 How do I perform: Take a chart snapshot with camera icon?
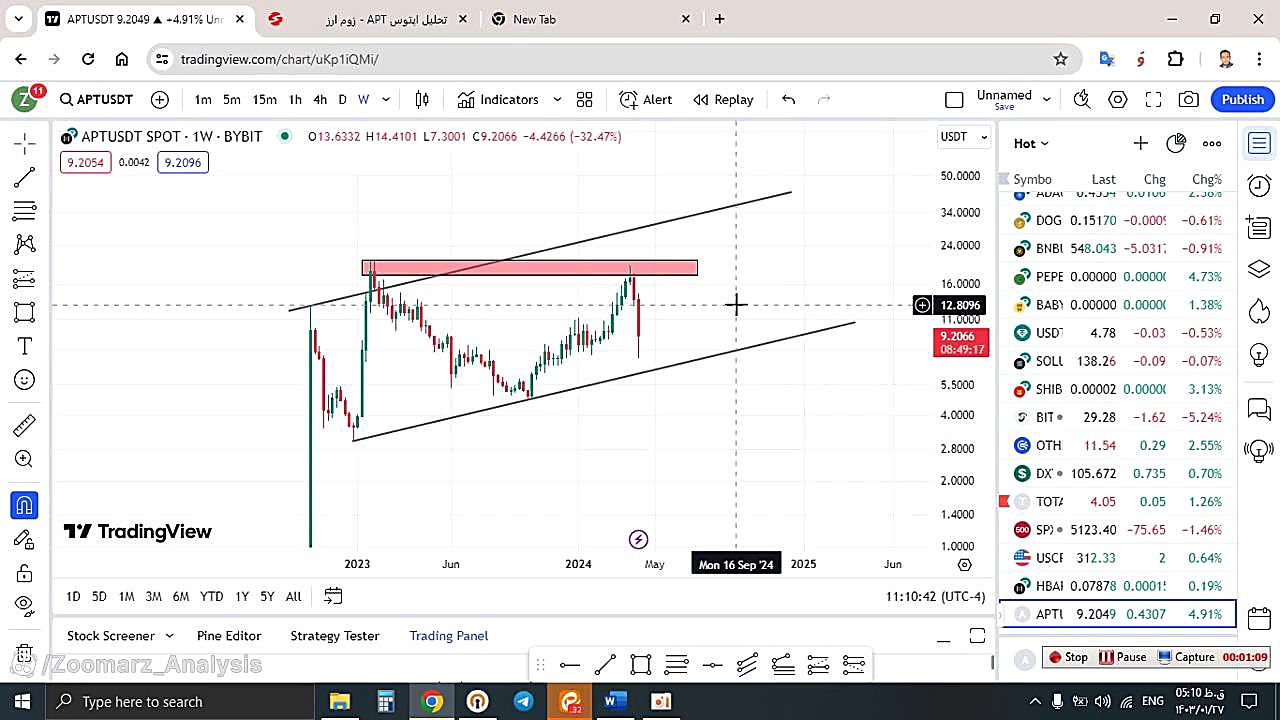(1188, 99)
